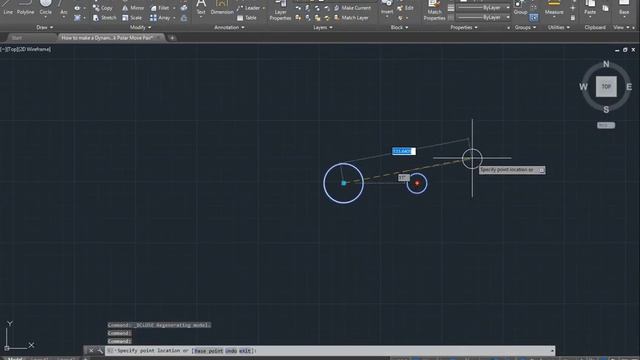Click the Fillet tool

(160, 8)
